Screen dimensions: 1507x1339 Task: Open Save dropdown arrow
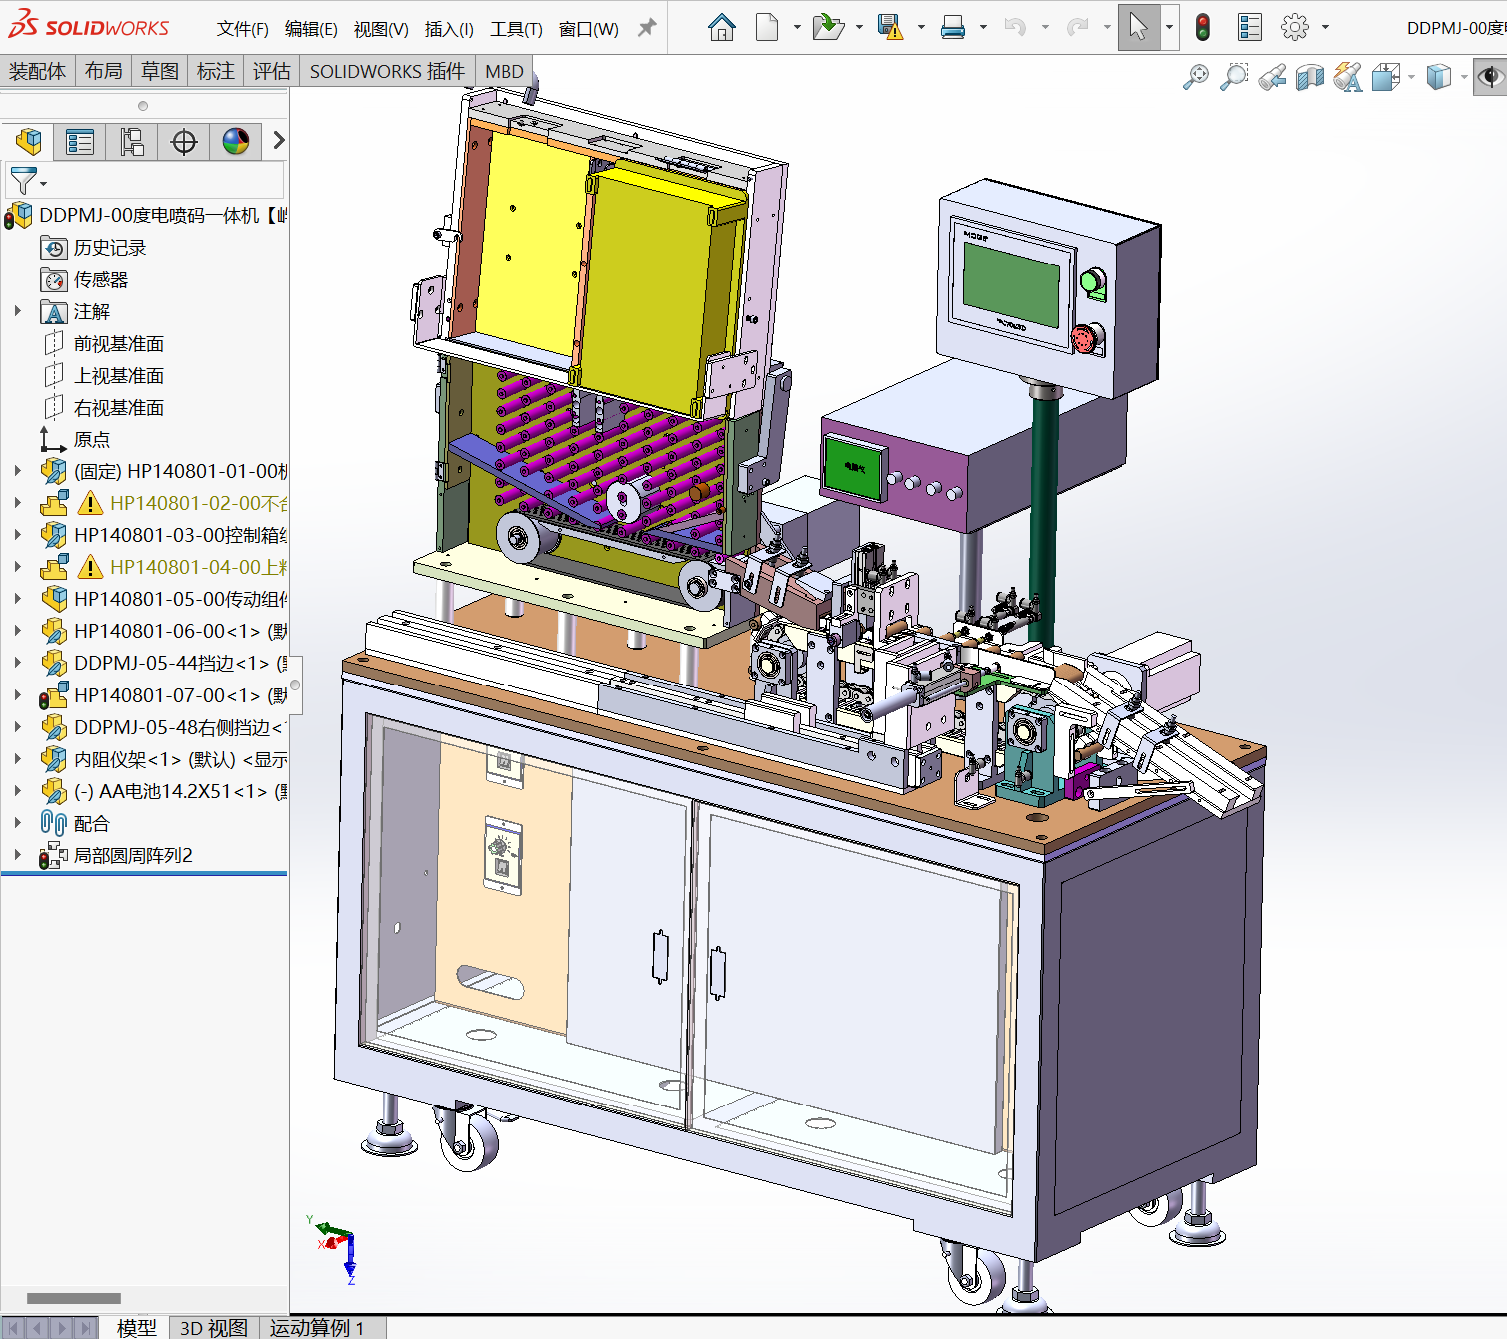coord(921,27)
